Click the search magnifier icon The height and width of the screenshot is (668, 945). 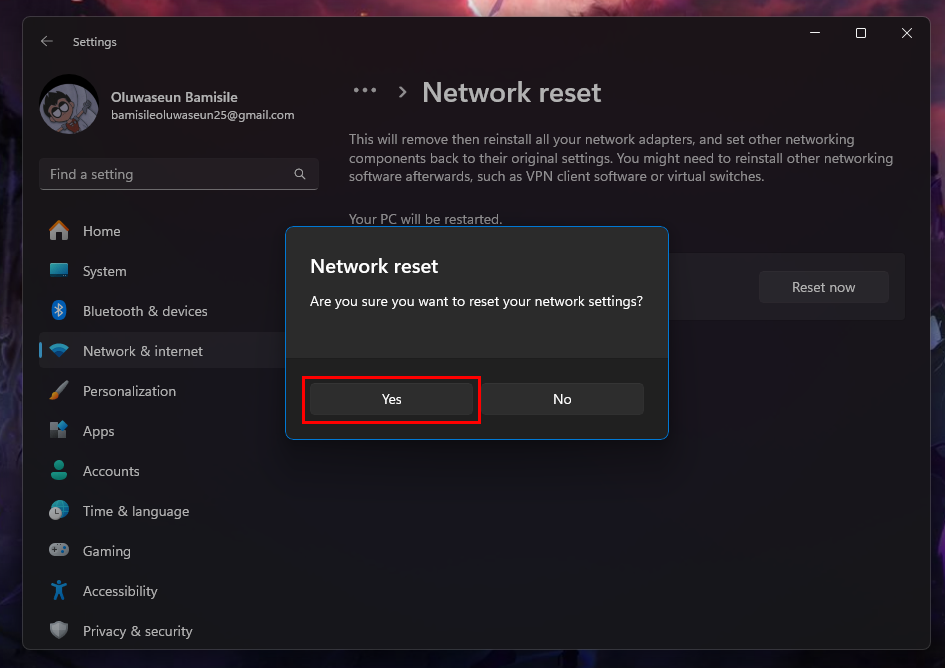click(299, 174)
